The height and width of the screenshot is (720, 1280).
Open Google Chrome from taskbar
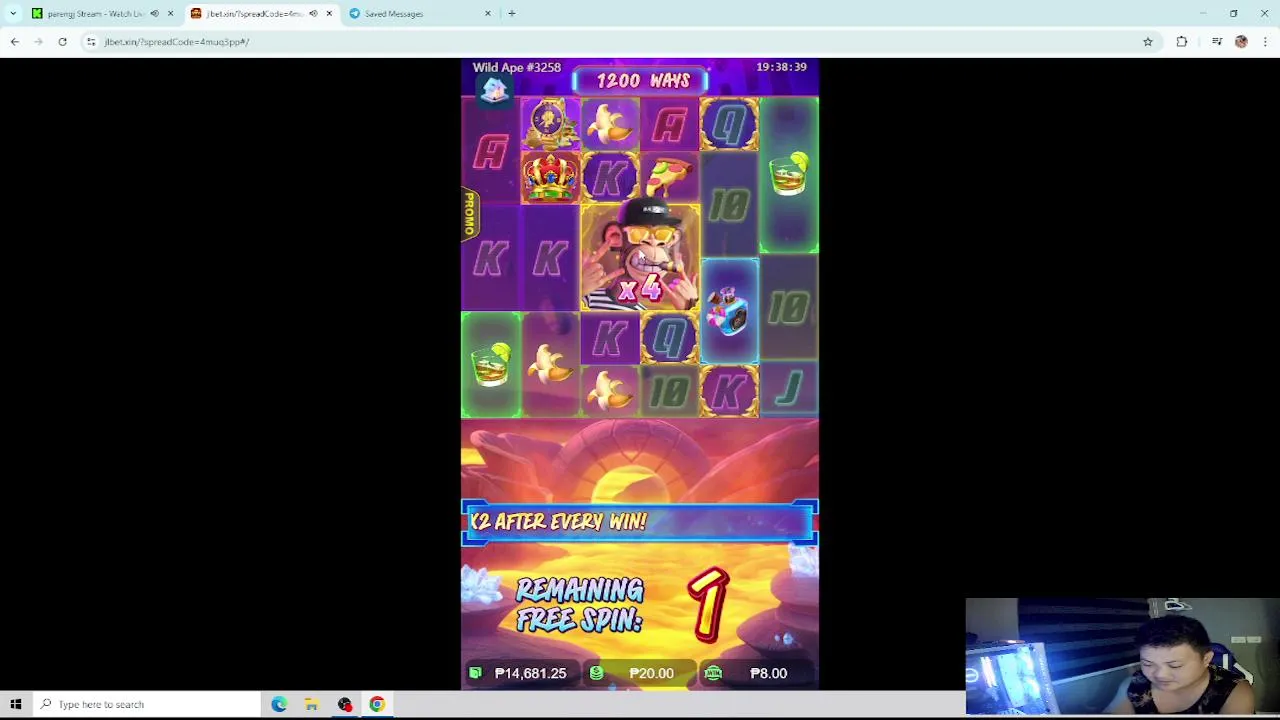click(x=377, y=704)
